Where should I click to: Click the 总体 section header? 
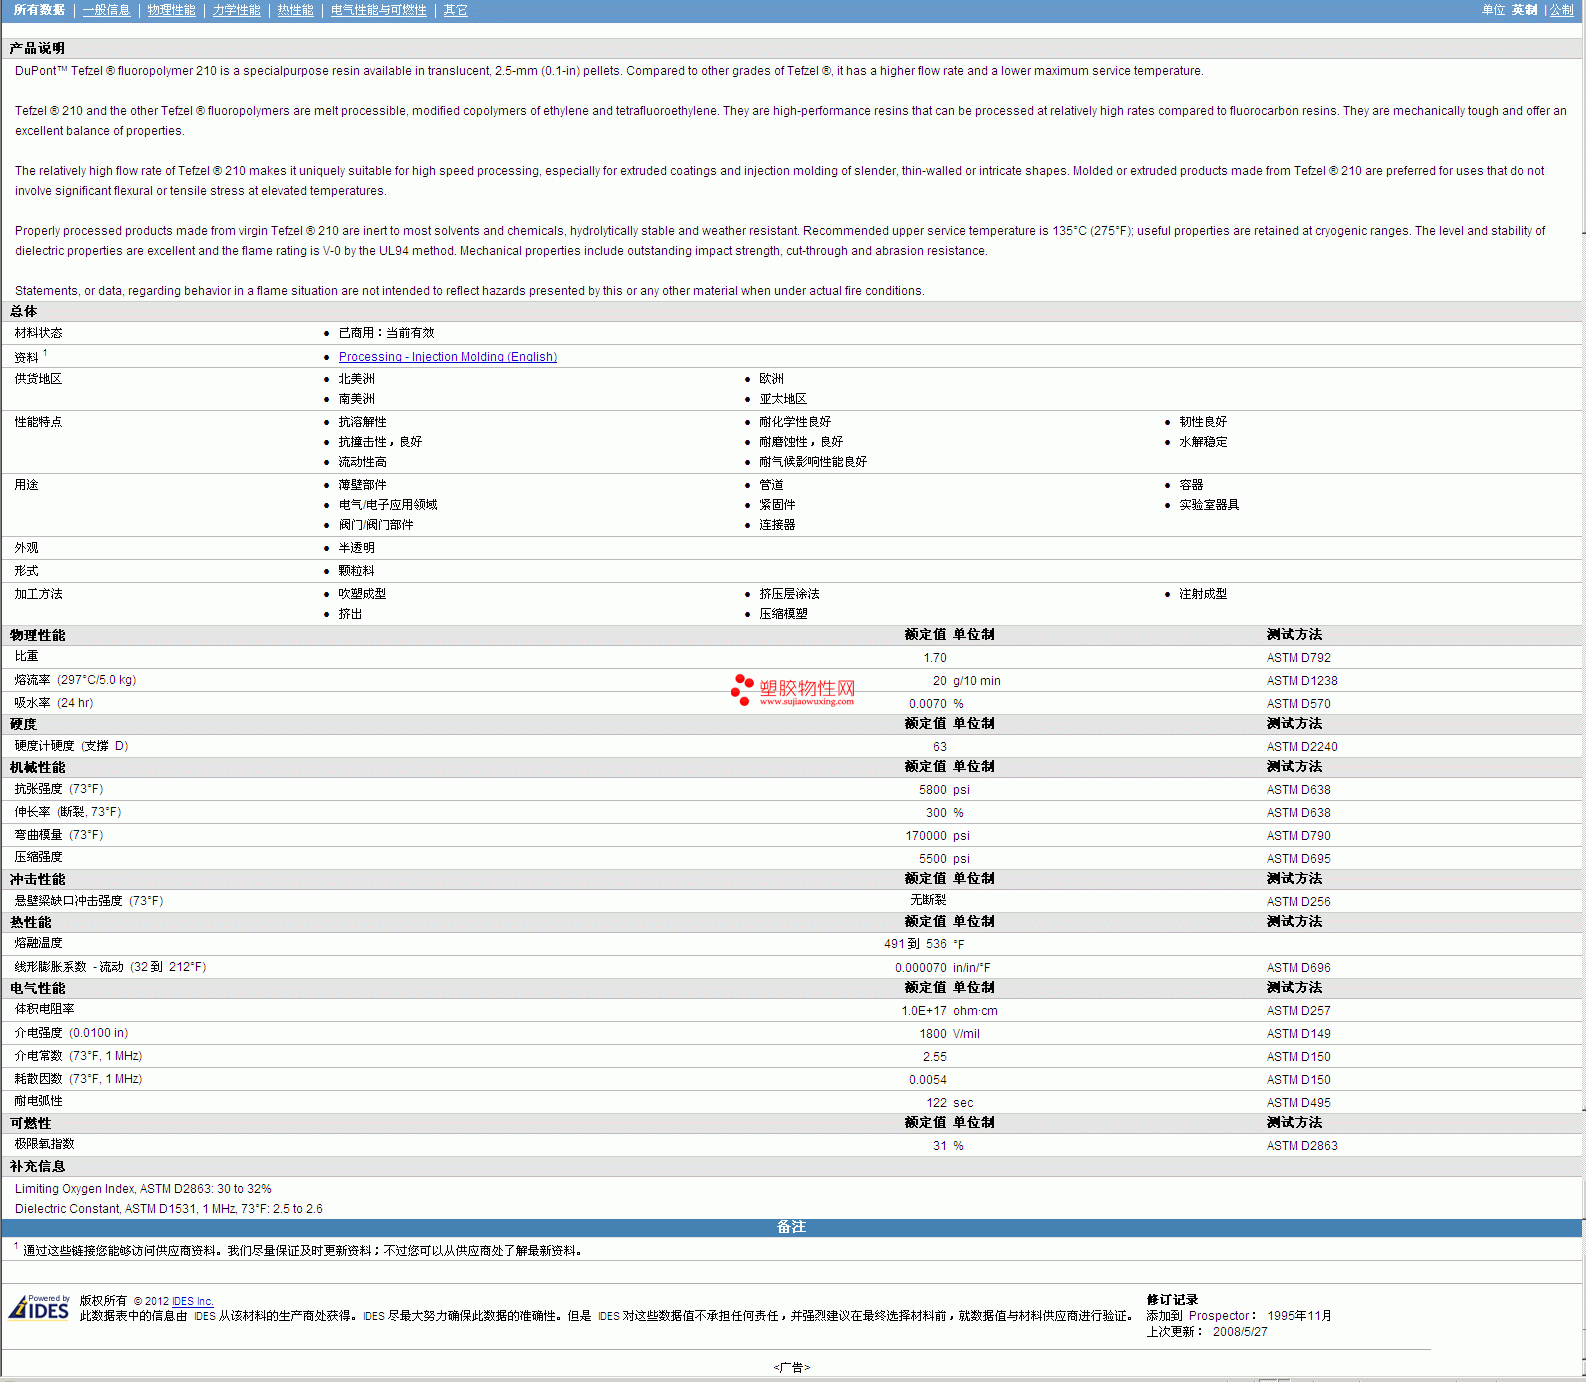click(23, 311)
